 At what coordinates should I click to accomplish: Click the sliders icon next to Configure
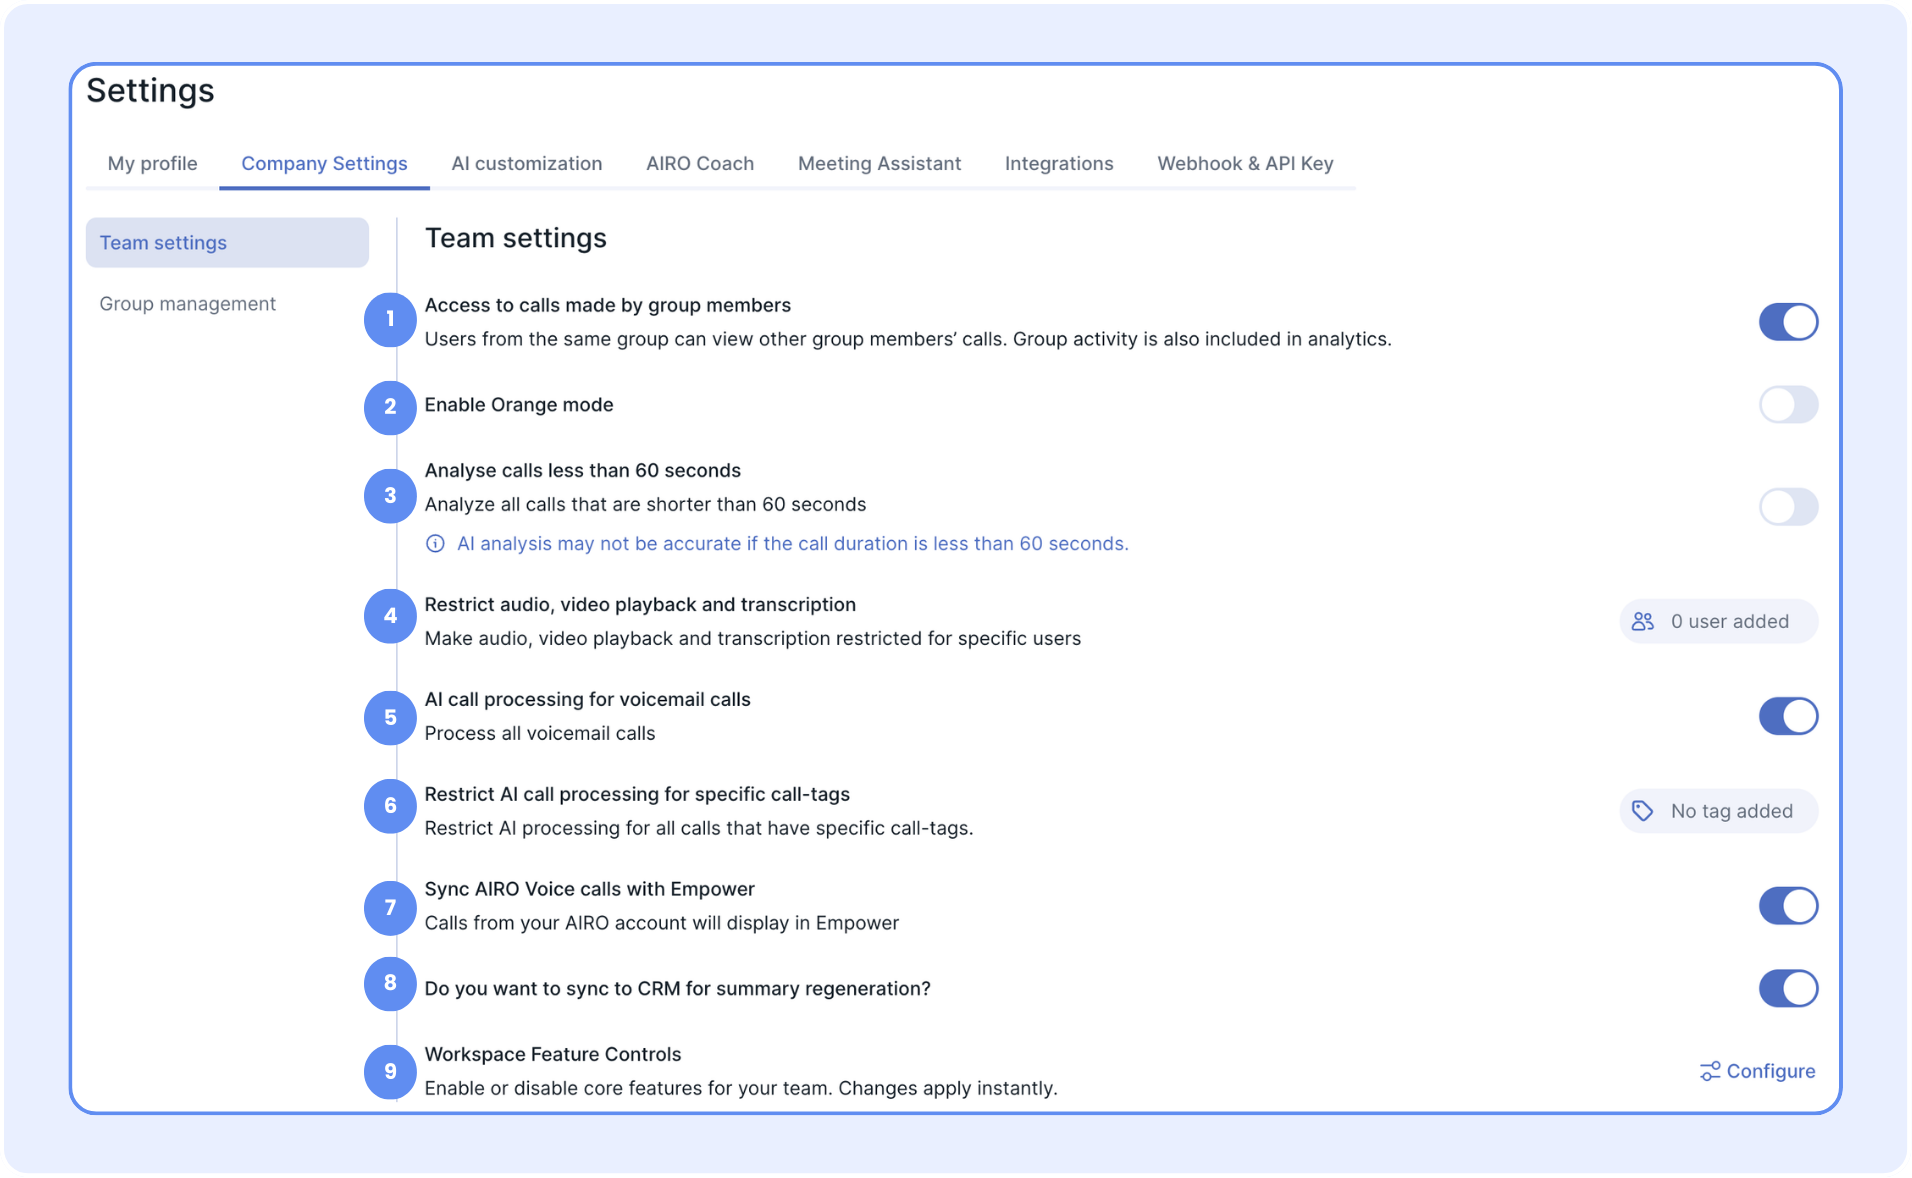coord(1710,1071)
